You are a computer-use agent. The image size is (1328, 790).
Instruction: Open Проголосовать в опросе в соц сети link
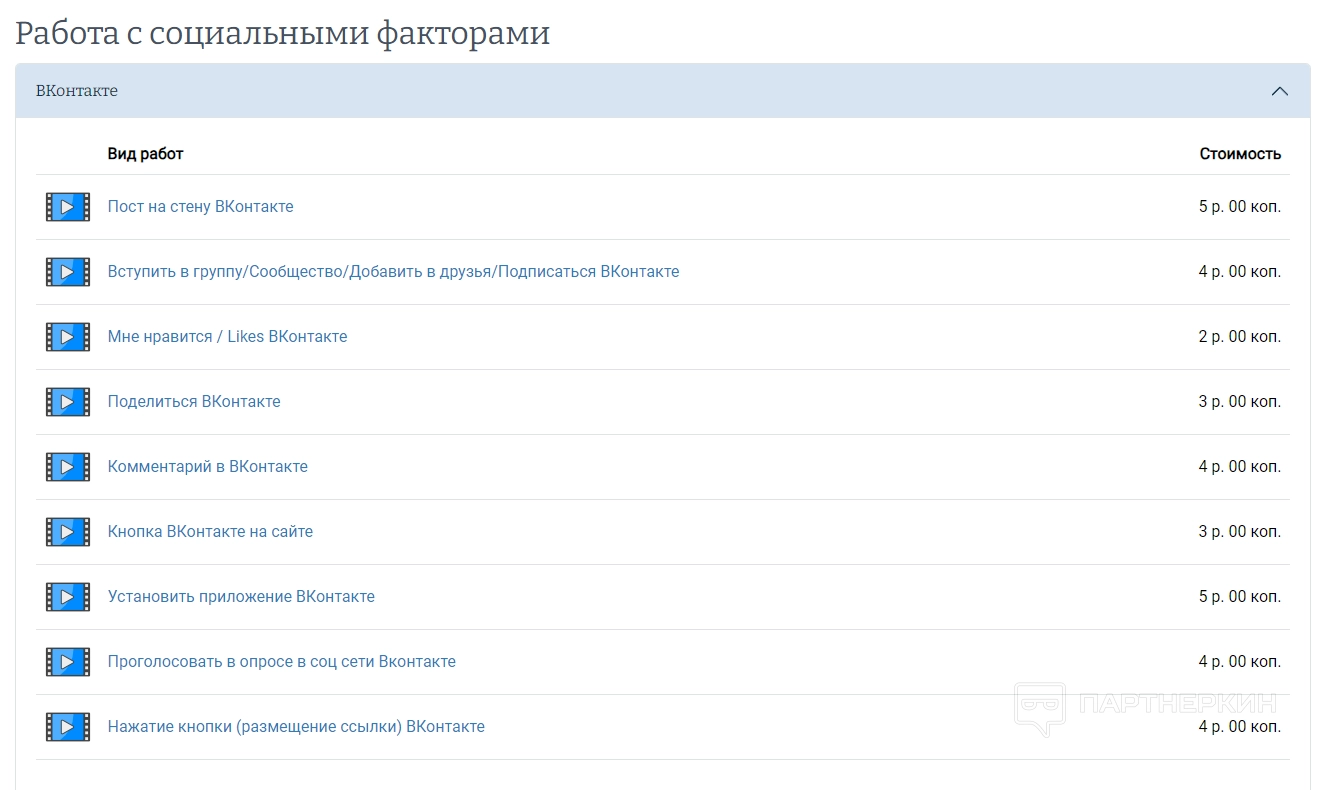pos(282,662)
